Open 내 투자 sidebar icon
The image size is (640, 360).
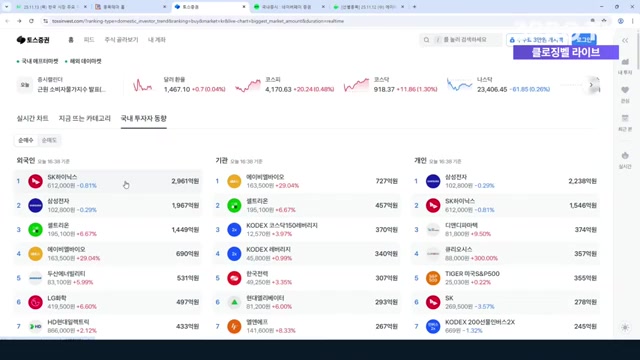coord(625,66)
